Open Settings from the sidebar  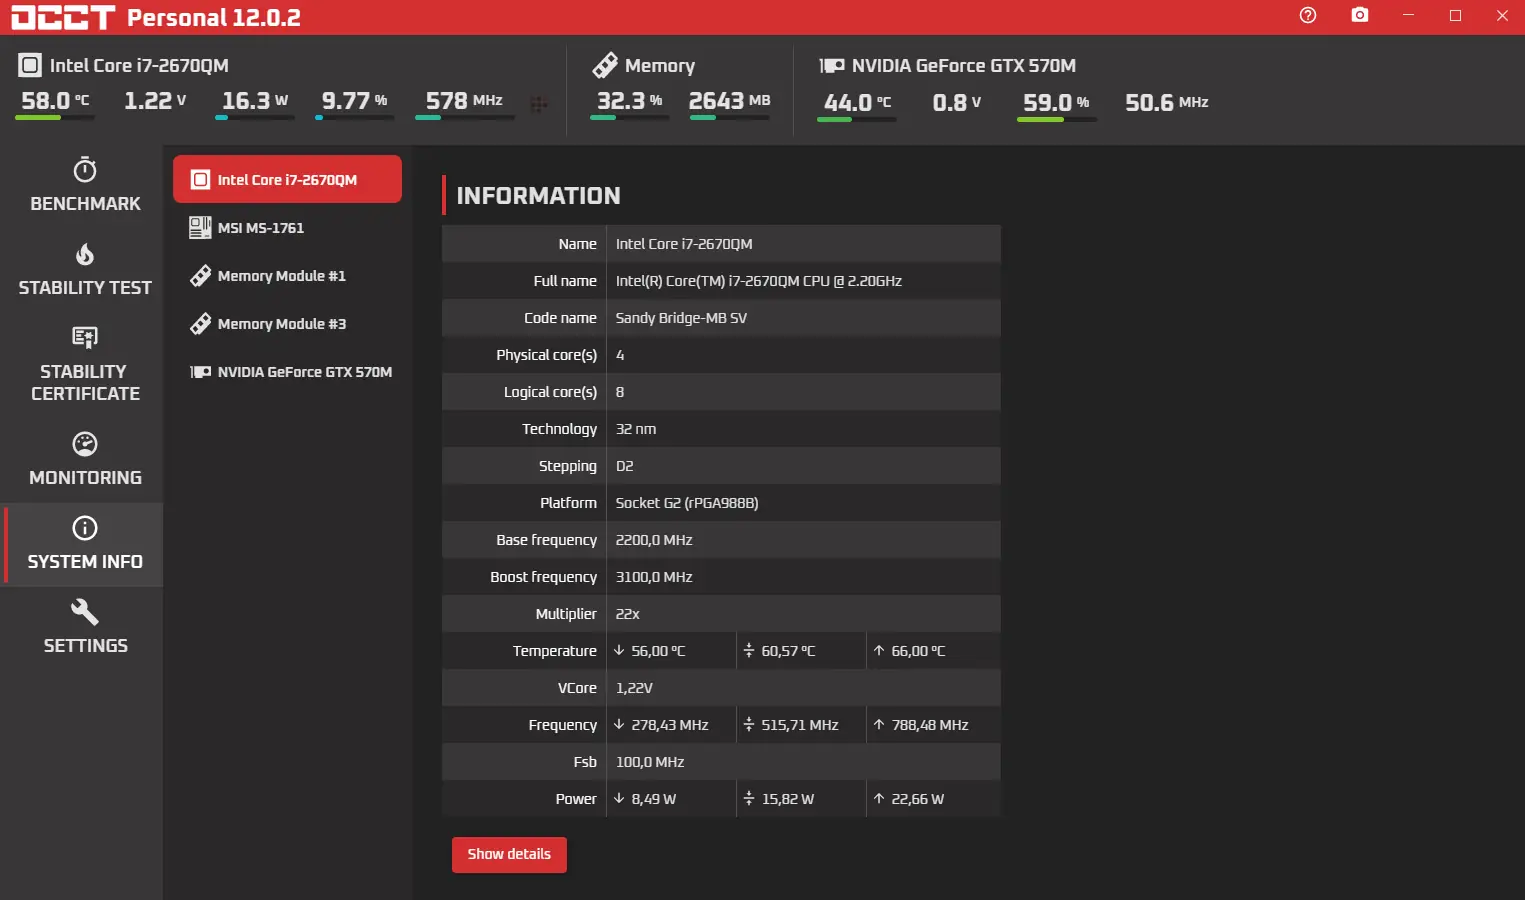tap(85, 628)
